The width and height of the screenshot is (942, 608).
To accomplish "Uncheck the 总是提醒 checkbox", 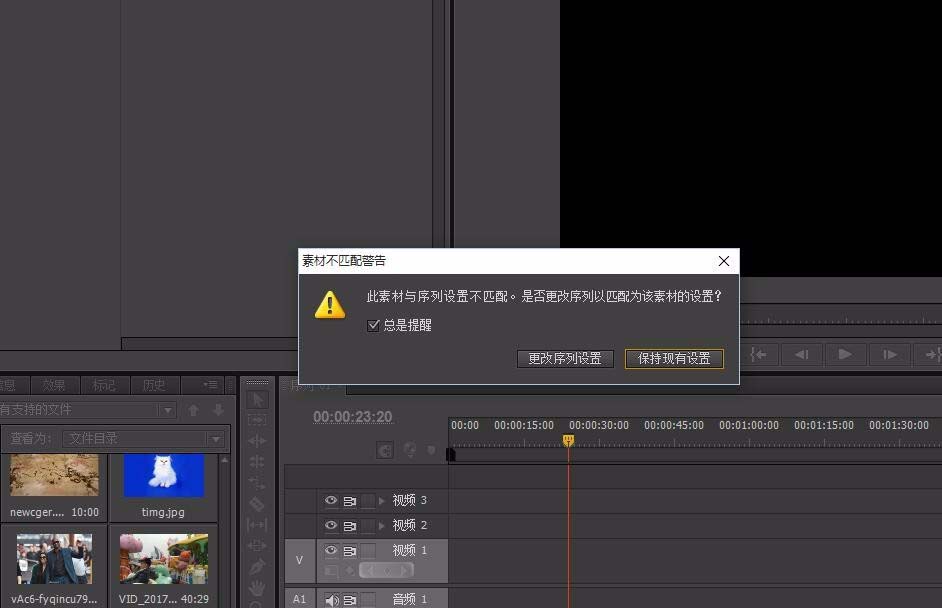I will click(373, 325).
